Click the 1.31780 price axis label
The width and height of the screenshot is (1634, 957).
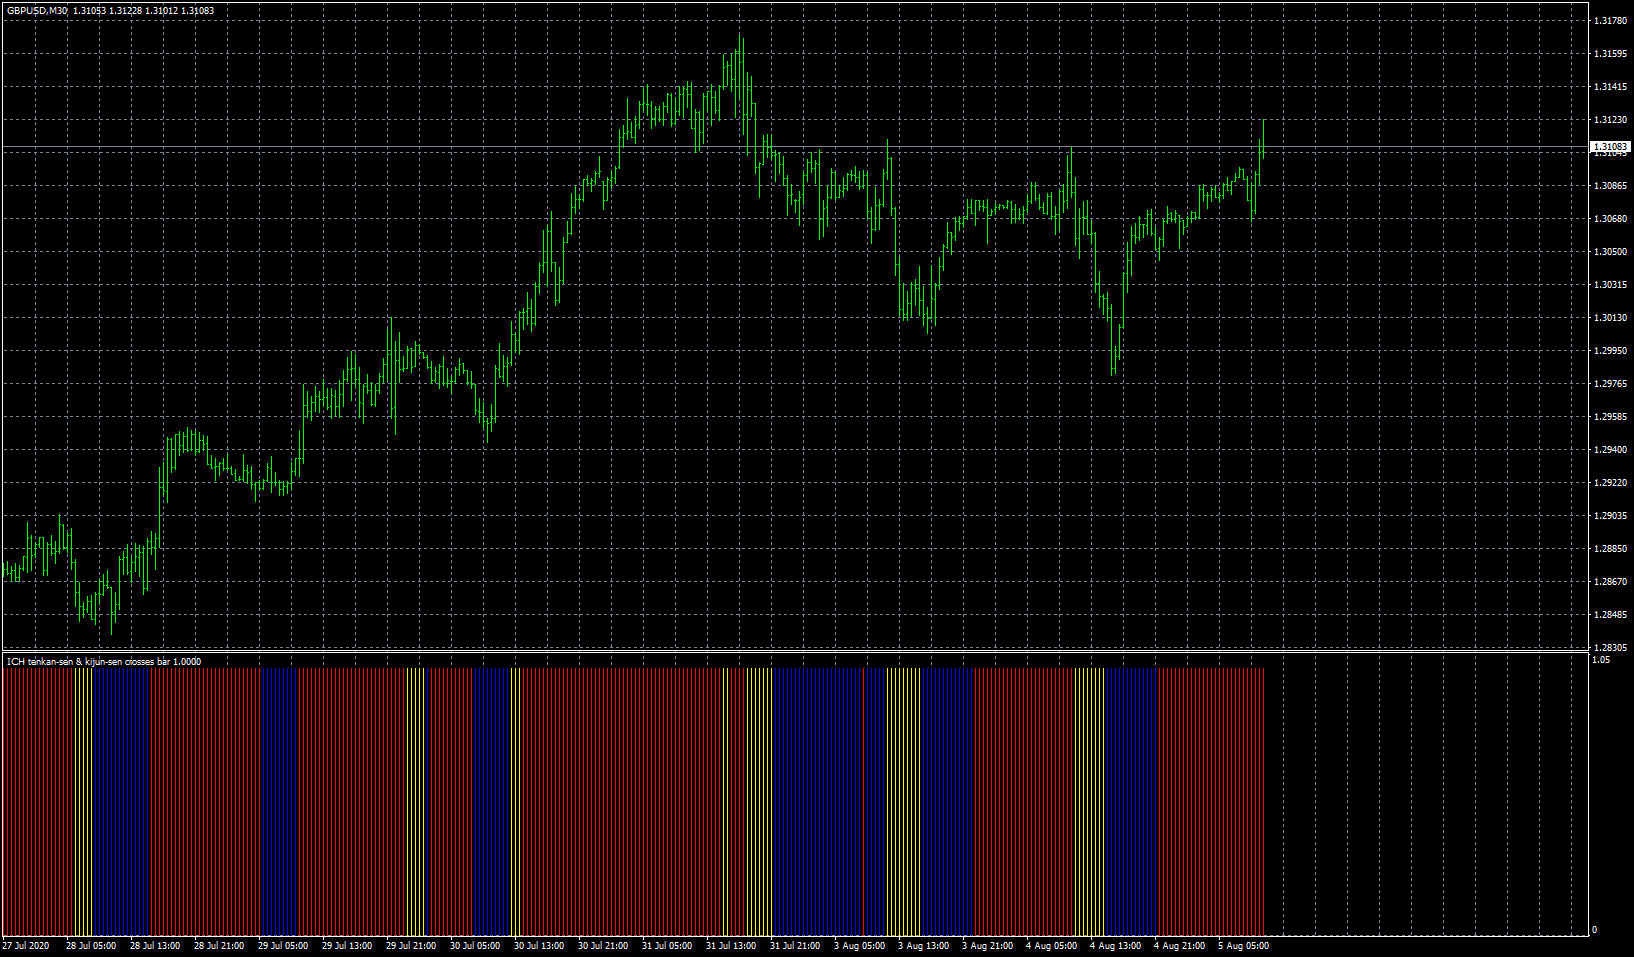1608,21
